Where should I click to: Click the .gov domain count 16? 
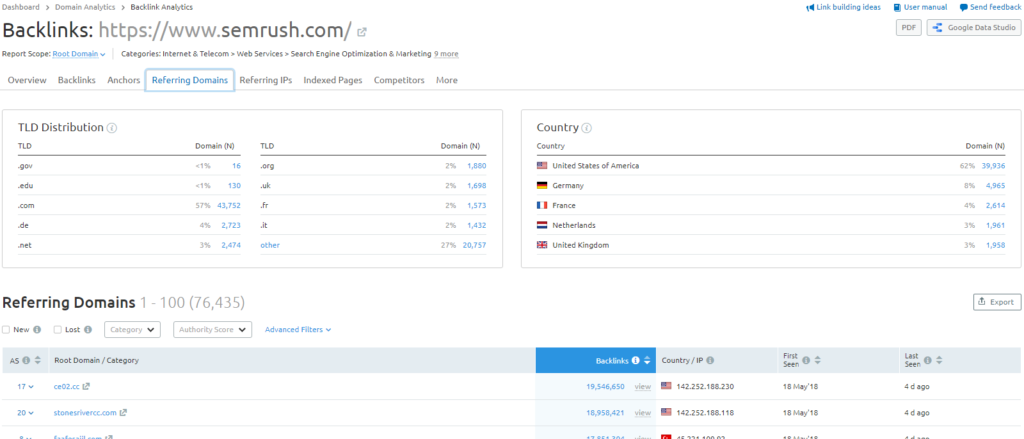(236, 166)
